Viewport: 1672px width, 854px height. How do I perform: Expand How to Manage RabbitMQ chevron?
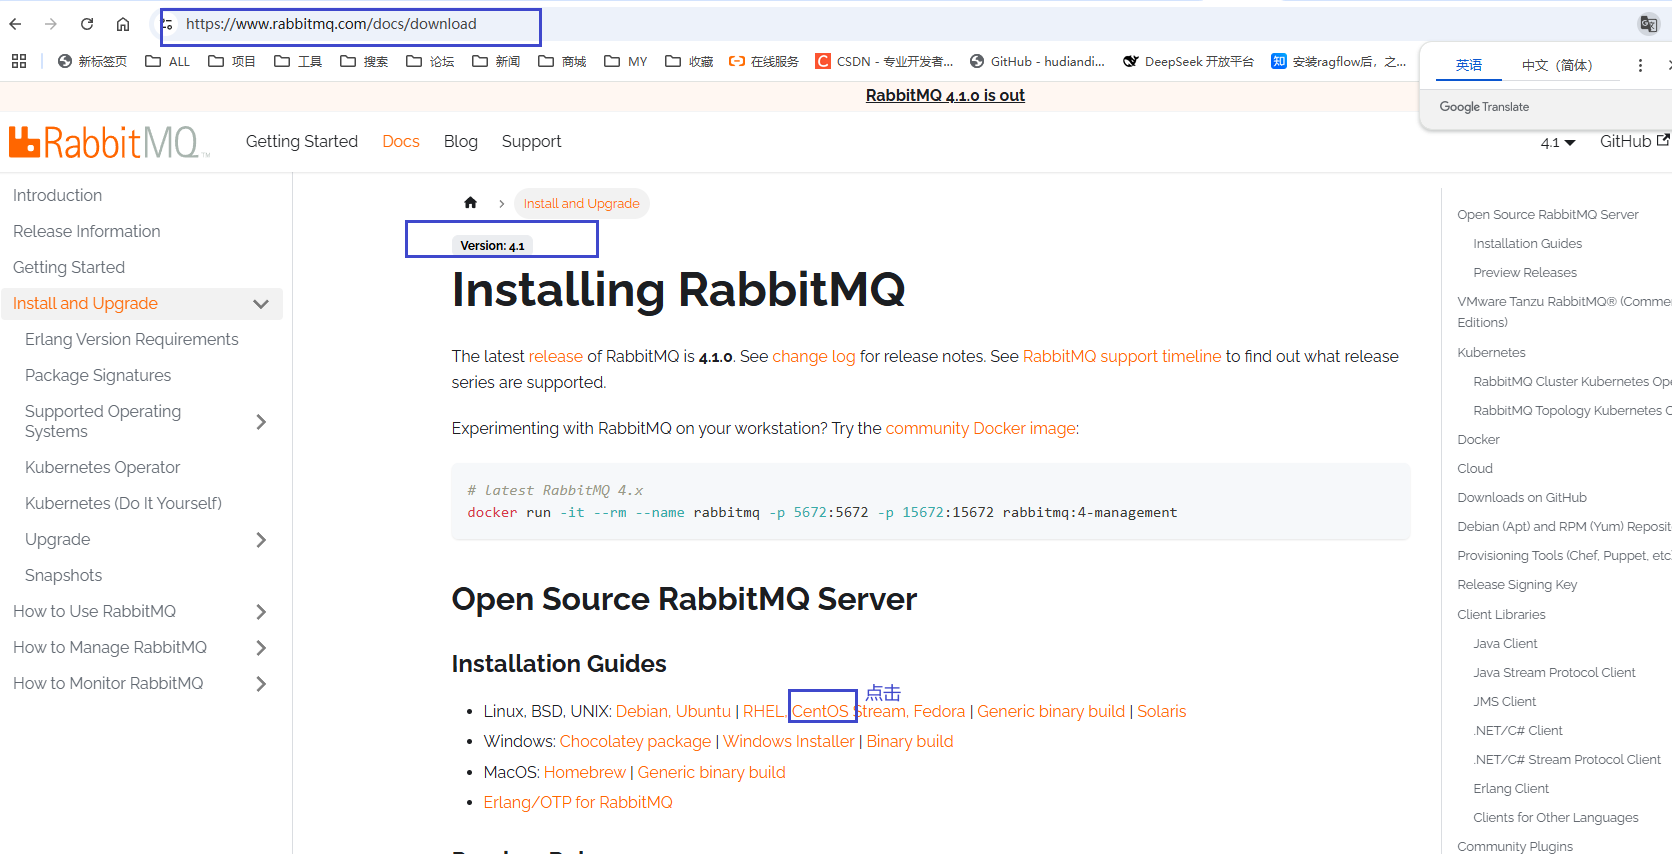pos(261,648)
